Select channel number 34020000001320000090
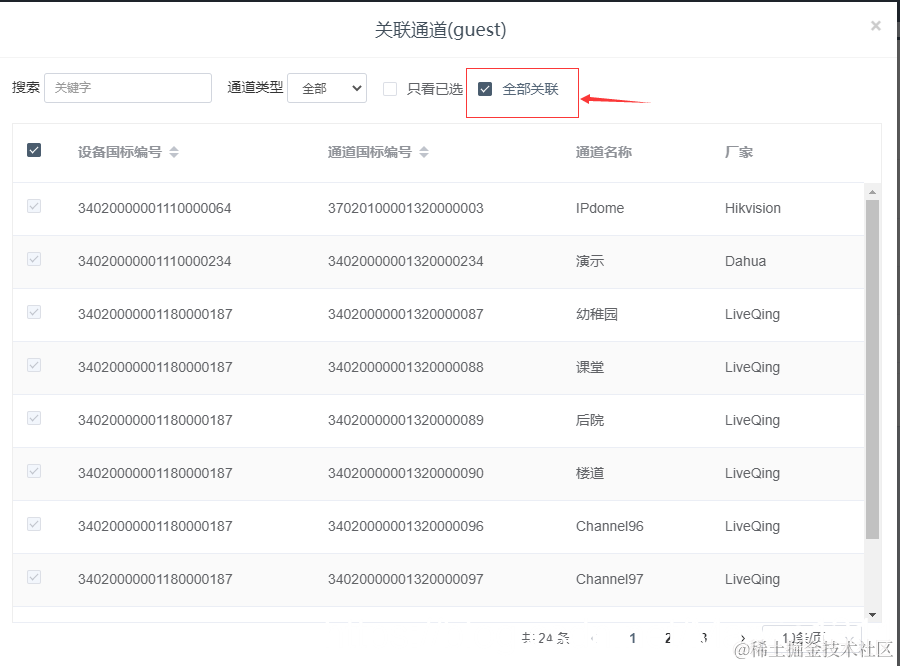Image resolution: width=900 pixels, height=666 pixels. 406,473
